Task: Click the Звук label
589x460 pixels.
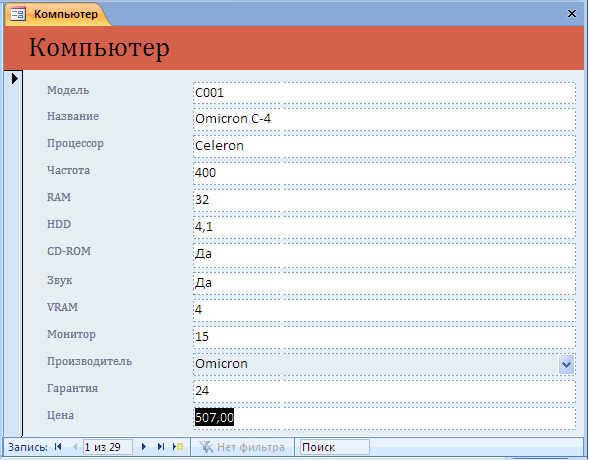Action: click(x=60, y=281)
